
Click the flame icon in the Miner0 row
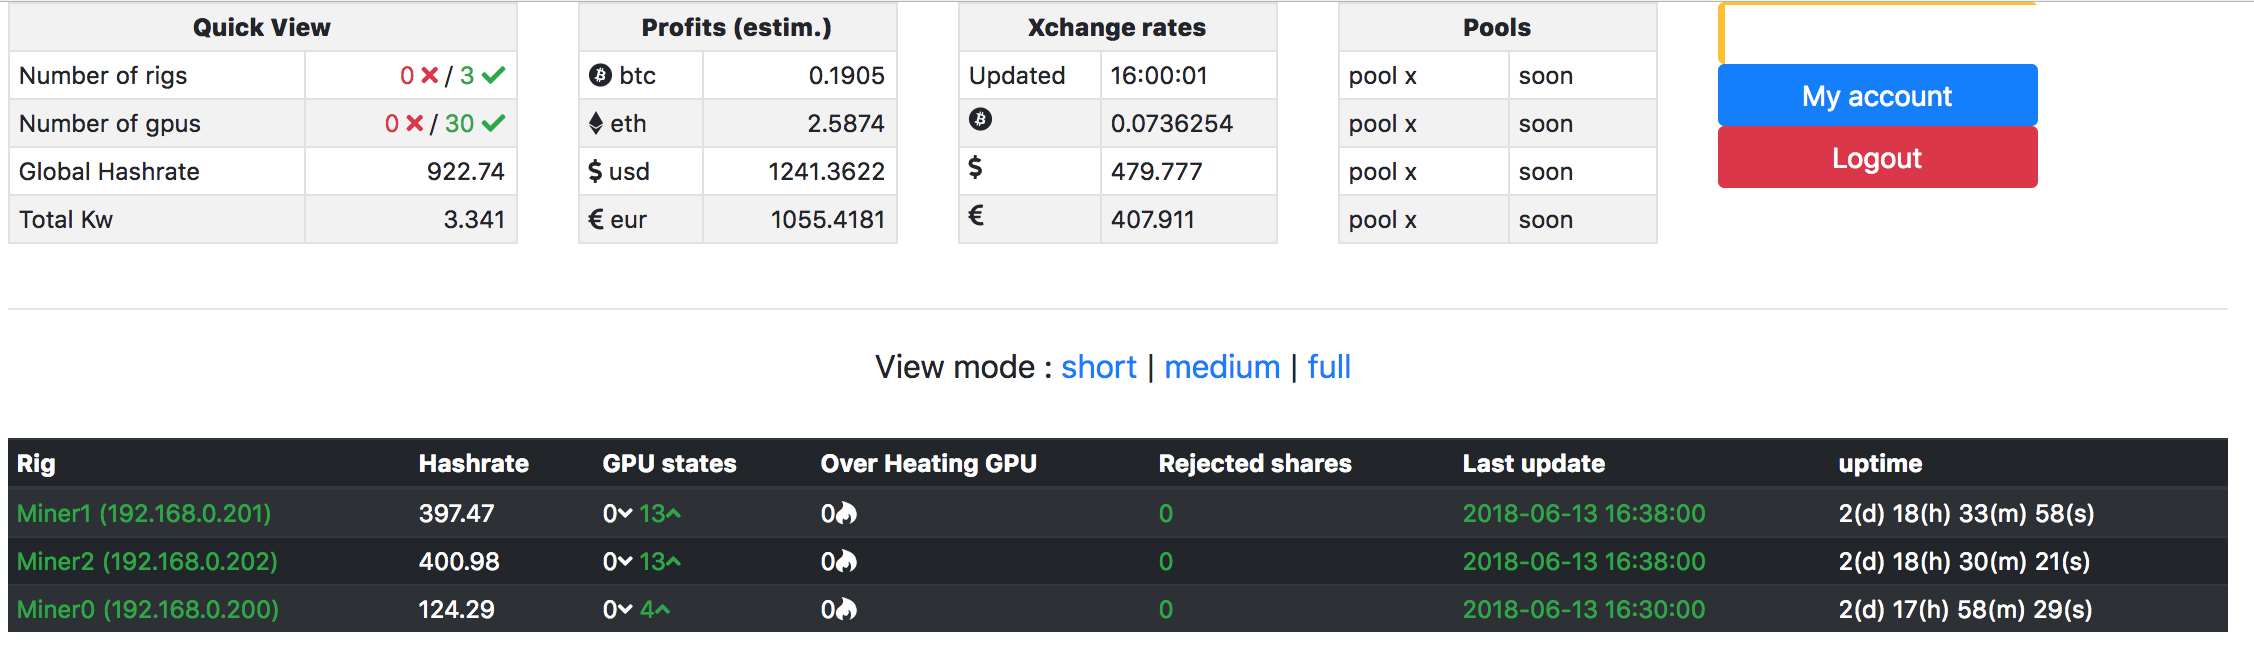(x=847, y=610)
